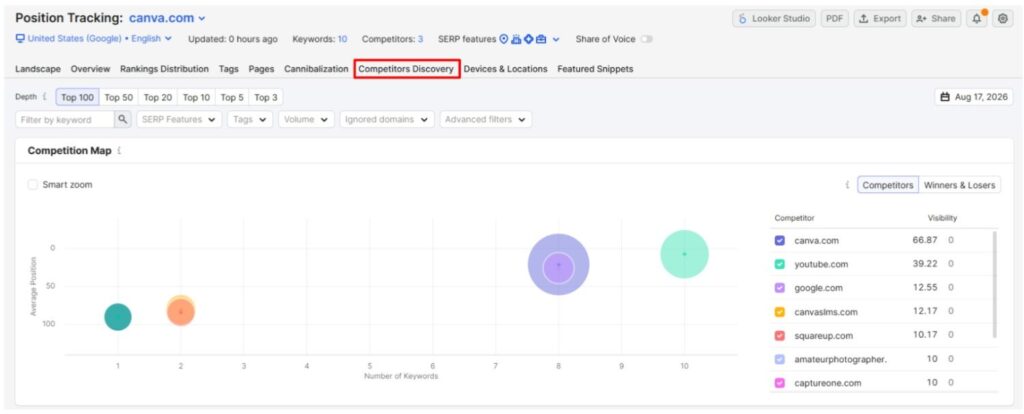Select the Competitors view button
The width and height of the screenshot is (1024, 414).
pyautogui.click(x=888, y=185)
